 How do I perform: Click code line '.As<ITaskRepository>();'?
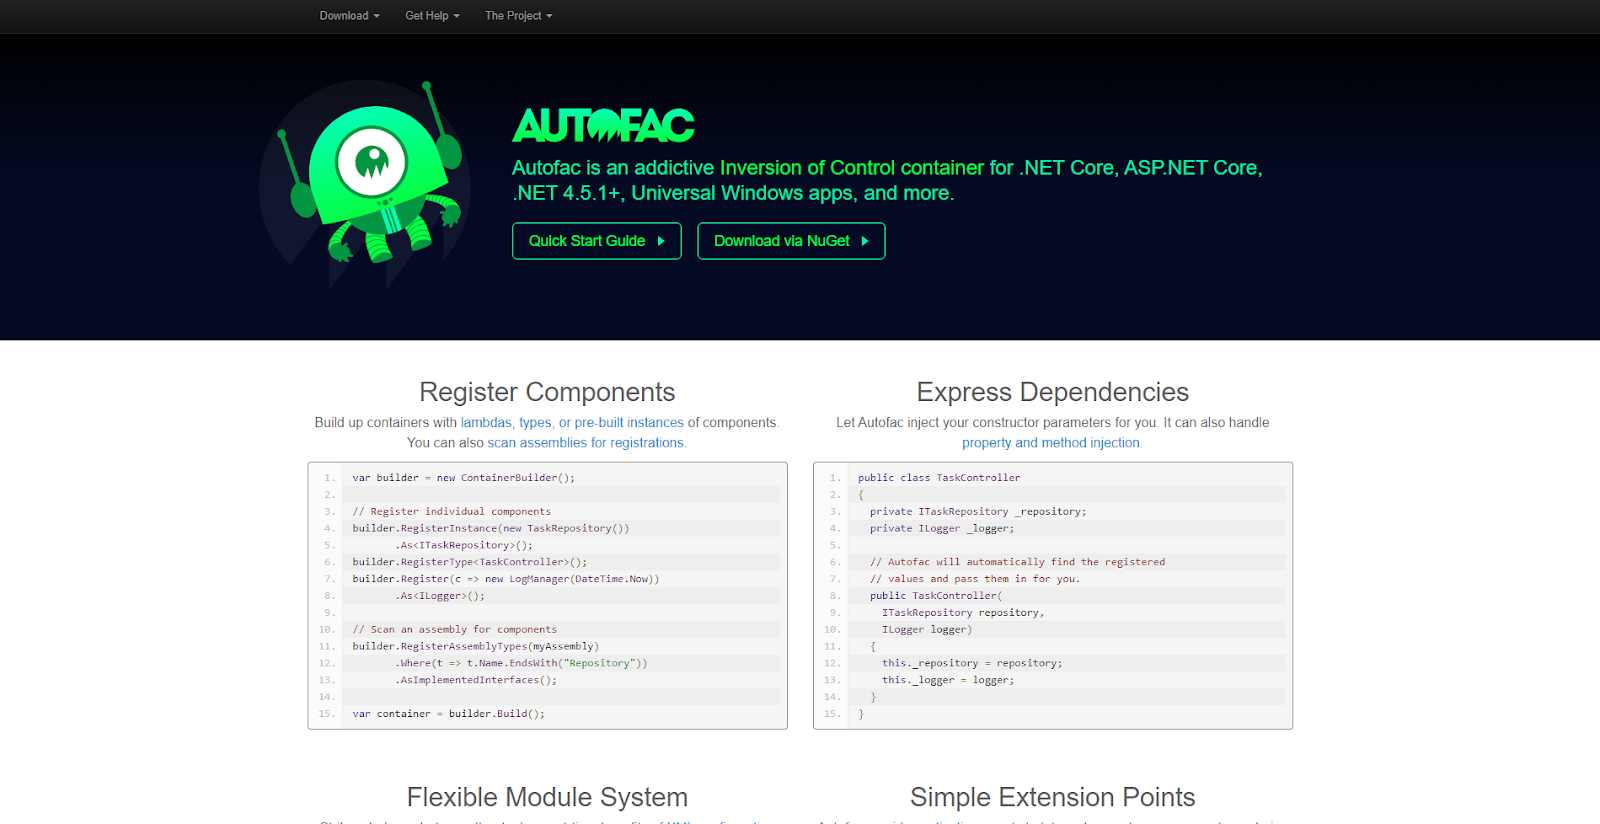click(464, 545)
